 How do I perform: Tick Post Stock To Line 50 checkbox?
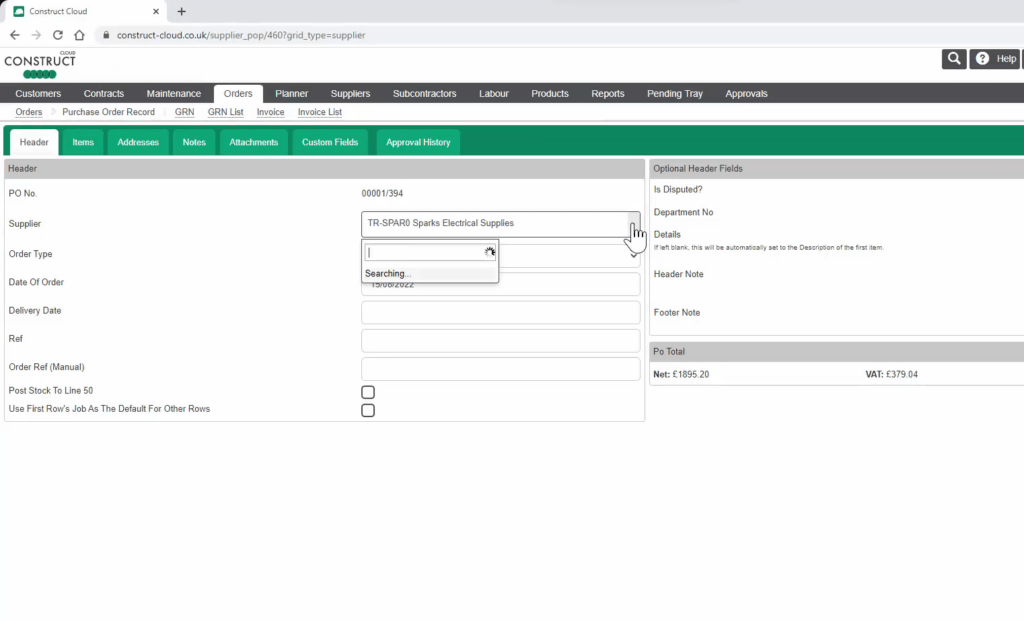pyautogui.click(x=368, y=392)
